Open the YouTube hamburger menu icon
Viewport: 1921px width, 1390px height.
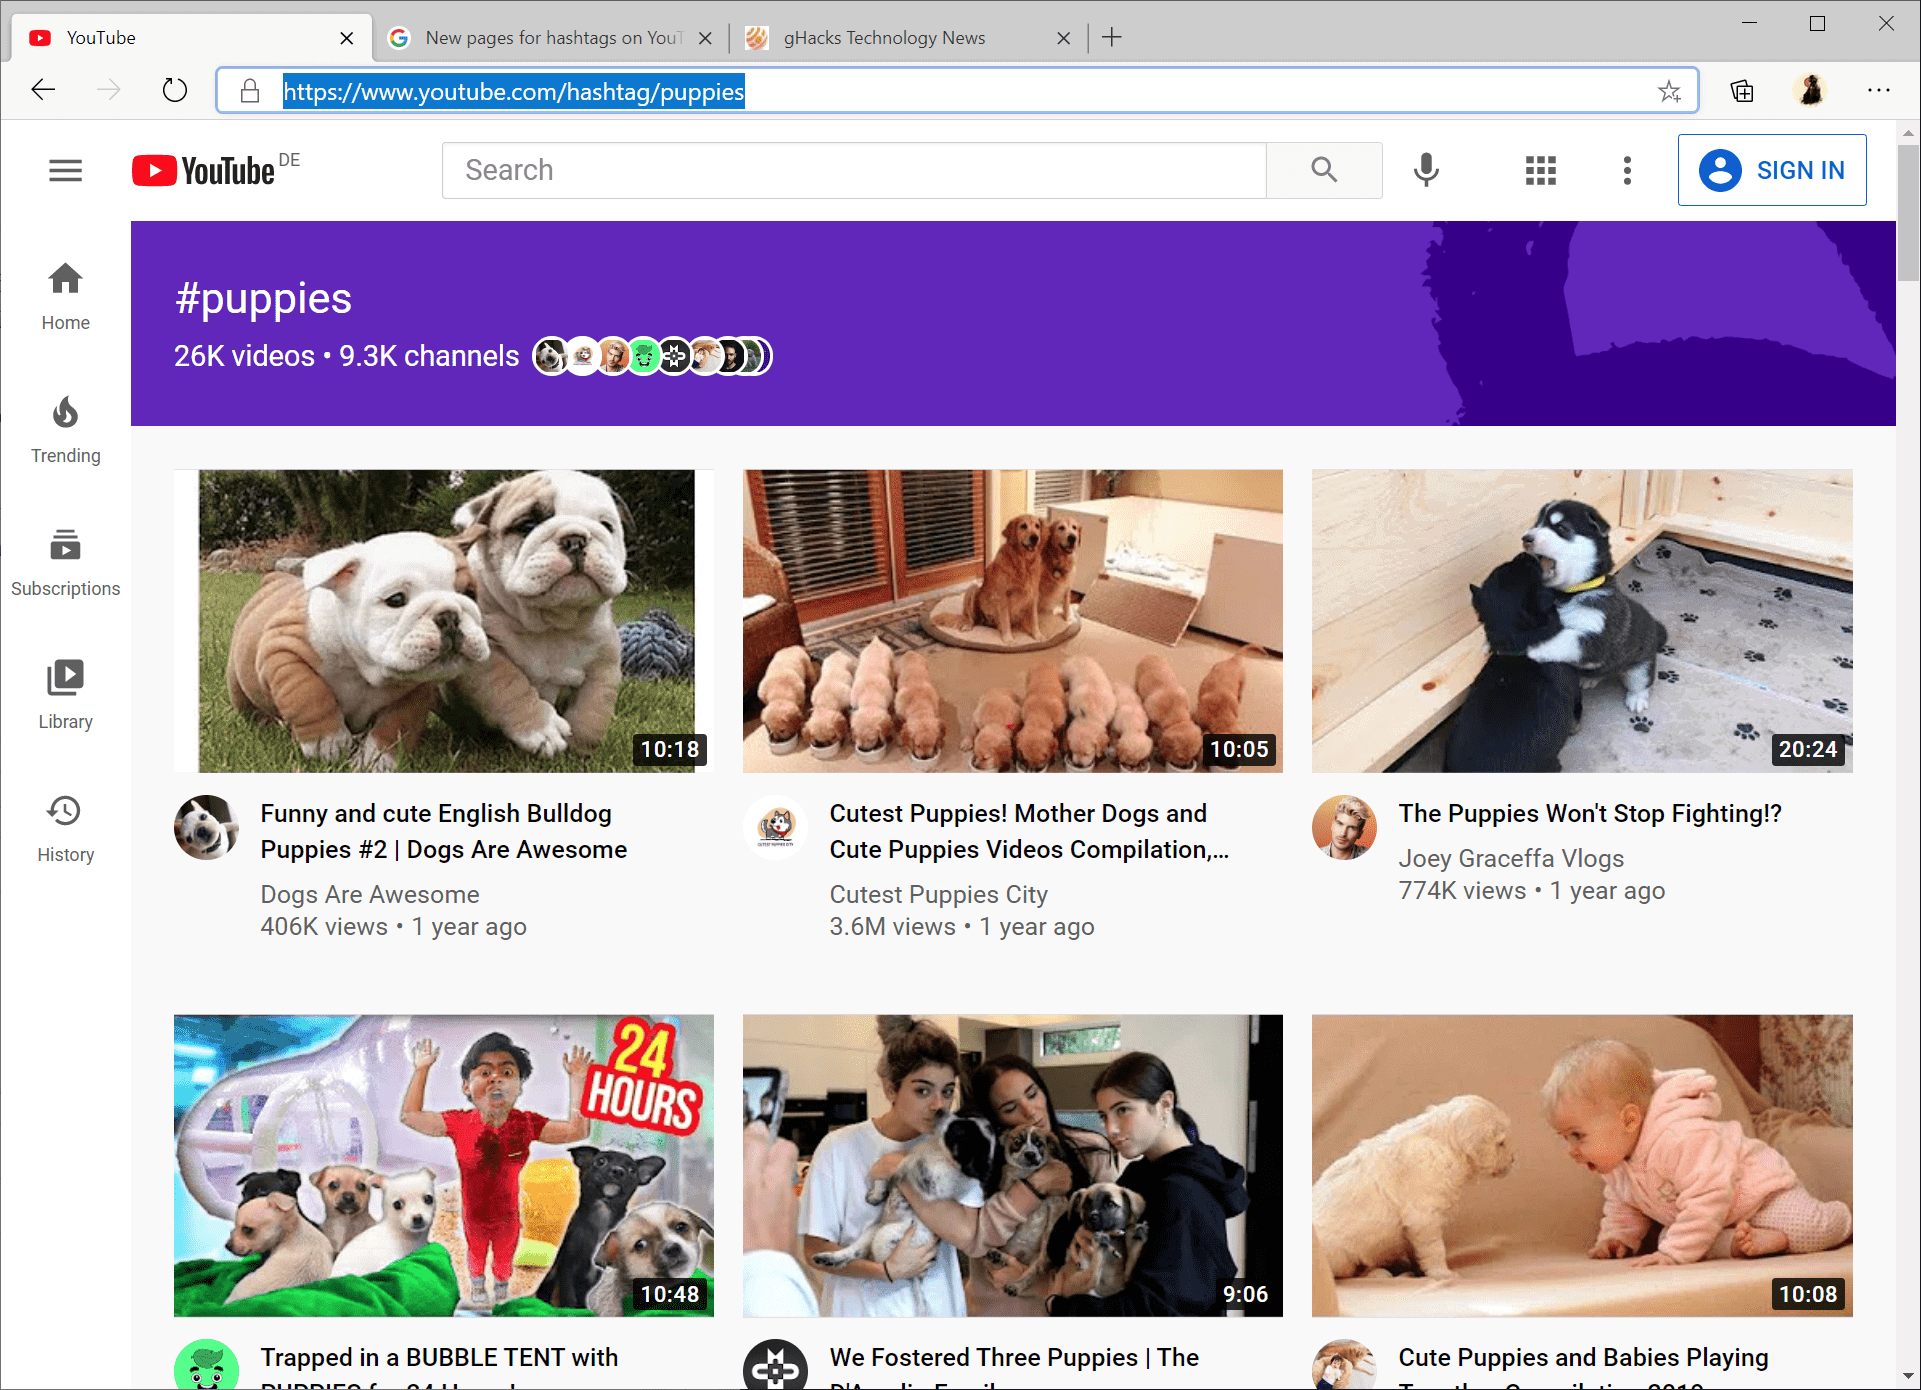pos(66,170)
